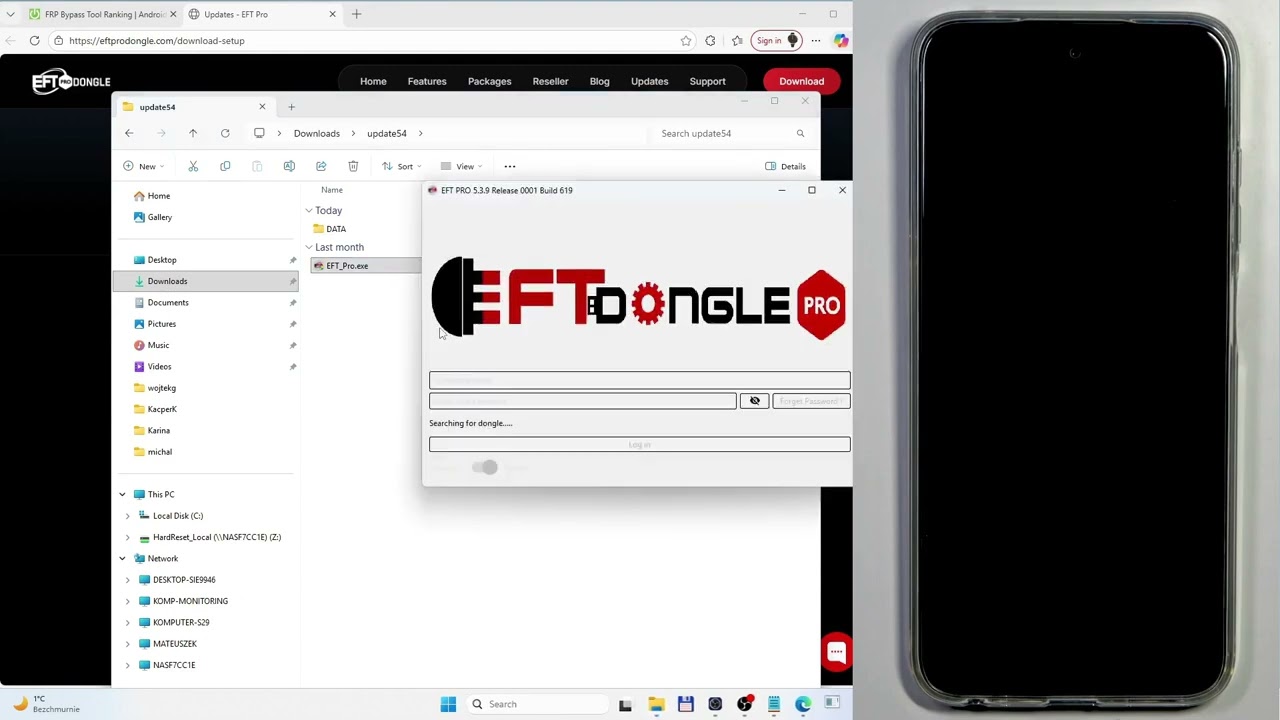
Task: Add a new File Explorer tab
Action: (x=291, y=107)
